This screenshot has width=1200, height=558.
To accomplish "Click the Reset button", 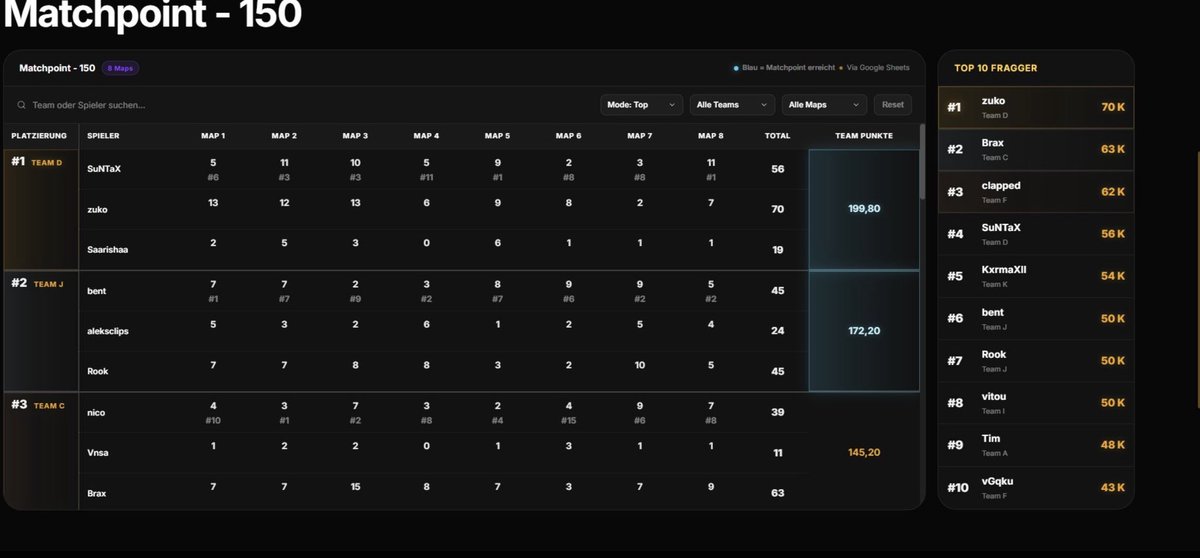I will click(x=893, y=105).
